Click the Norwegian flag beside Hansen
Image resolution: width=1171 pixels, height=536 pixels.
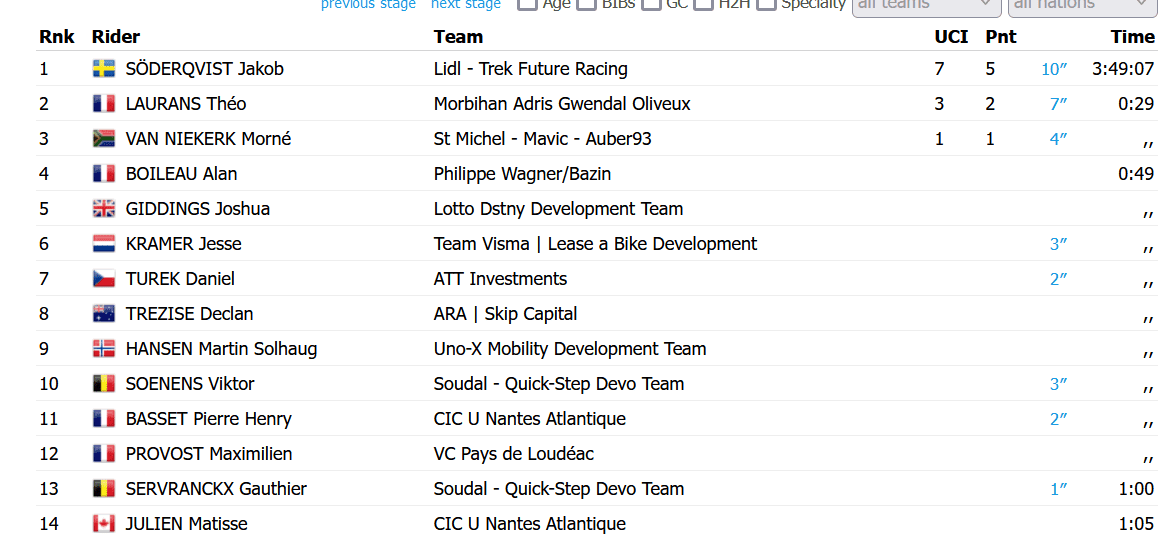pos(103,349)
